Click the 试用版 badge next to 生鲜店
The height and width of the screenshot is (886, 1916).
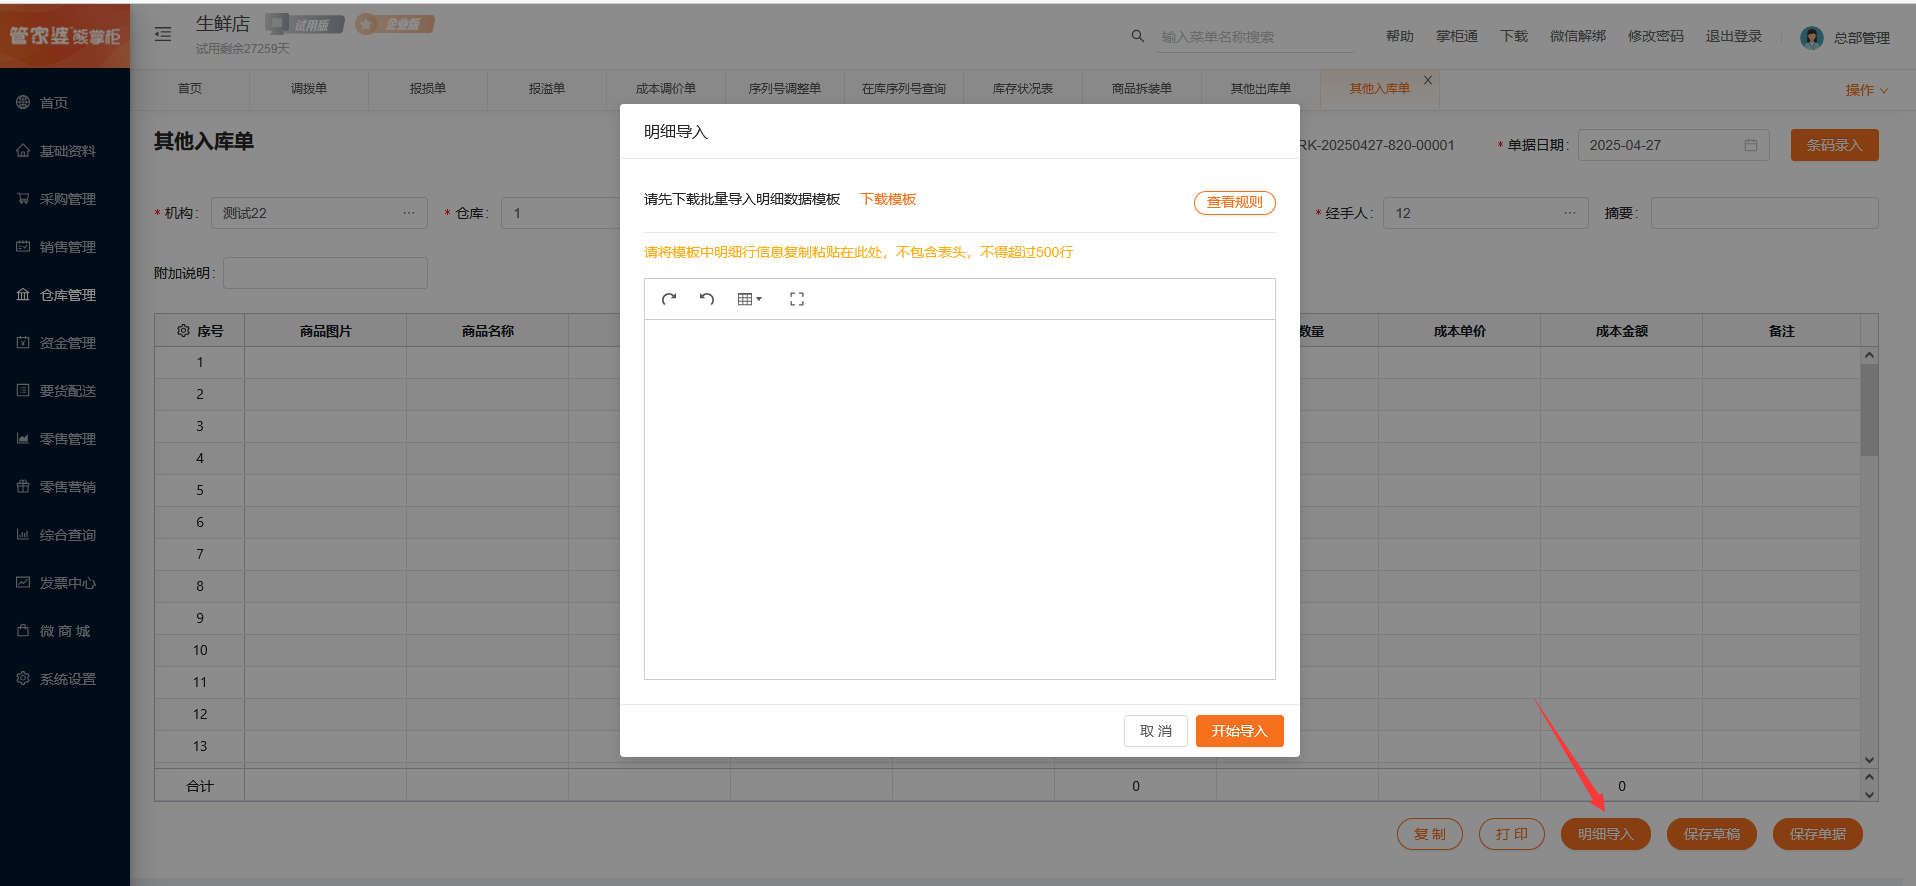[x=305, y=24]
